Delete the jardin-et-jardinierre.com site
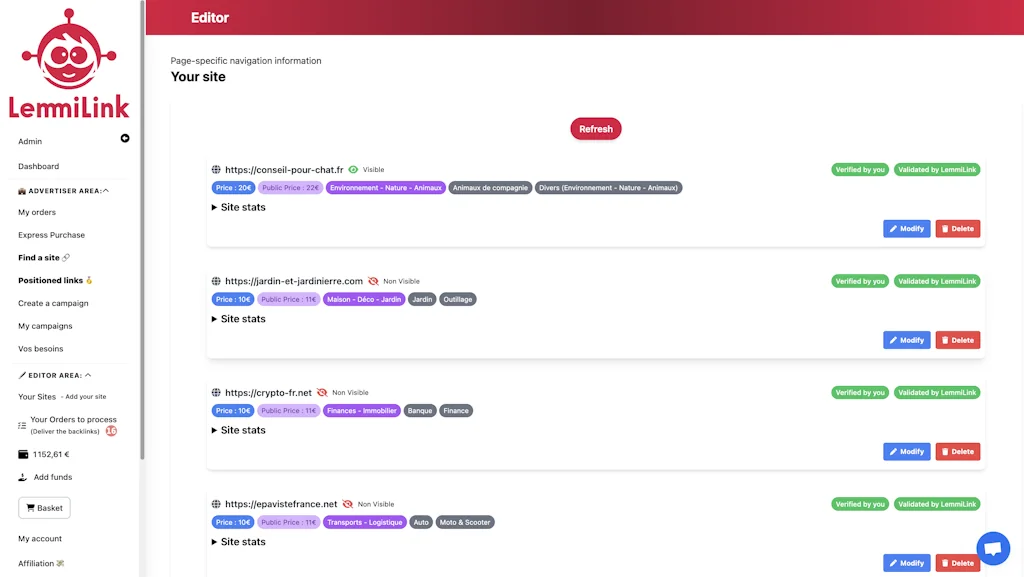1024x577 pixels. pyautogui.click(x=957, y=340)
